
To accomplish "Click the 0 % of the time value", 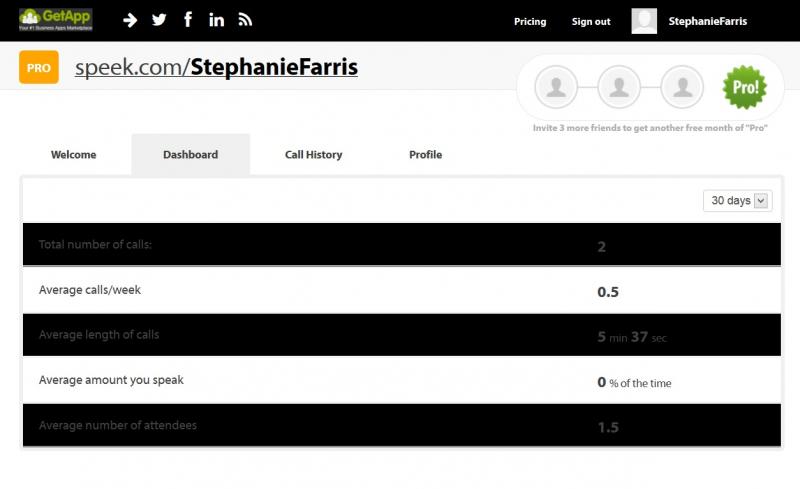I will click(x=634, y=382).
